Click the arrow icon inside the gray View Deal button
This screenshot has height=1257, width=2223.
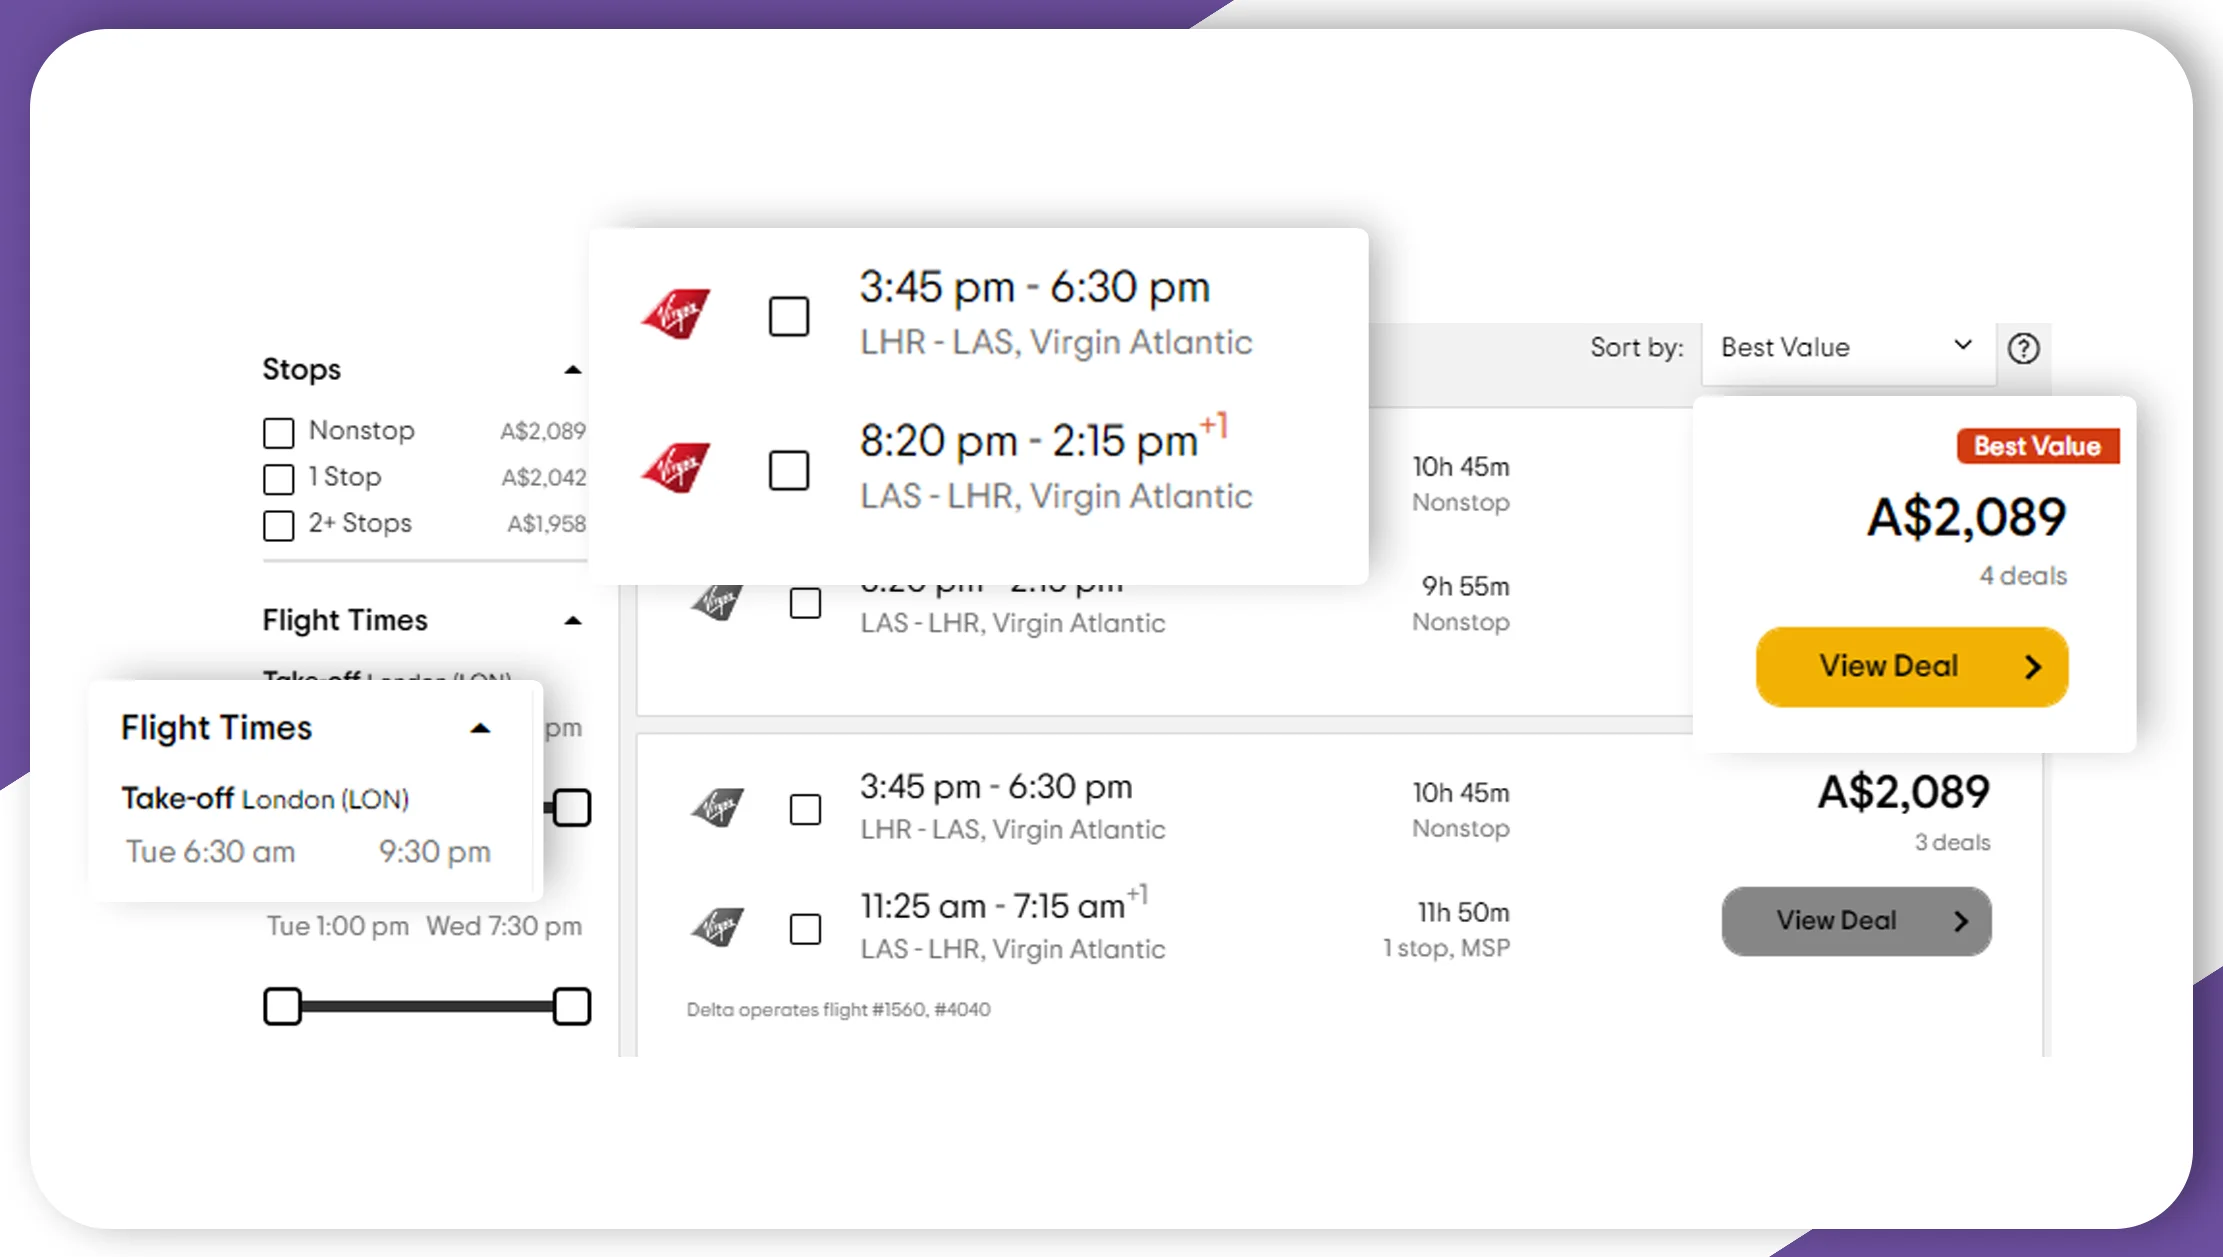tap(1961, 921)
